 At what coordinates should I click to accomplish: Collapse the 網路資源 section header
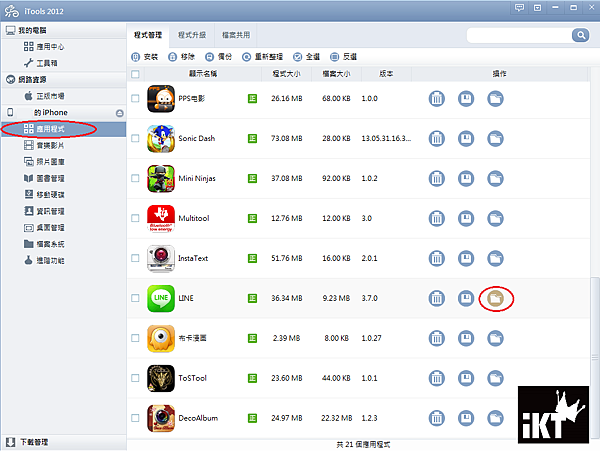pos(64,80)
